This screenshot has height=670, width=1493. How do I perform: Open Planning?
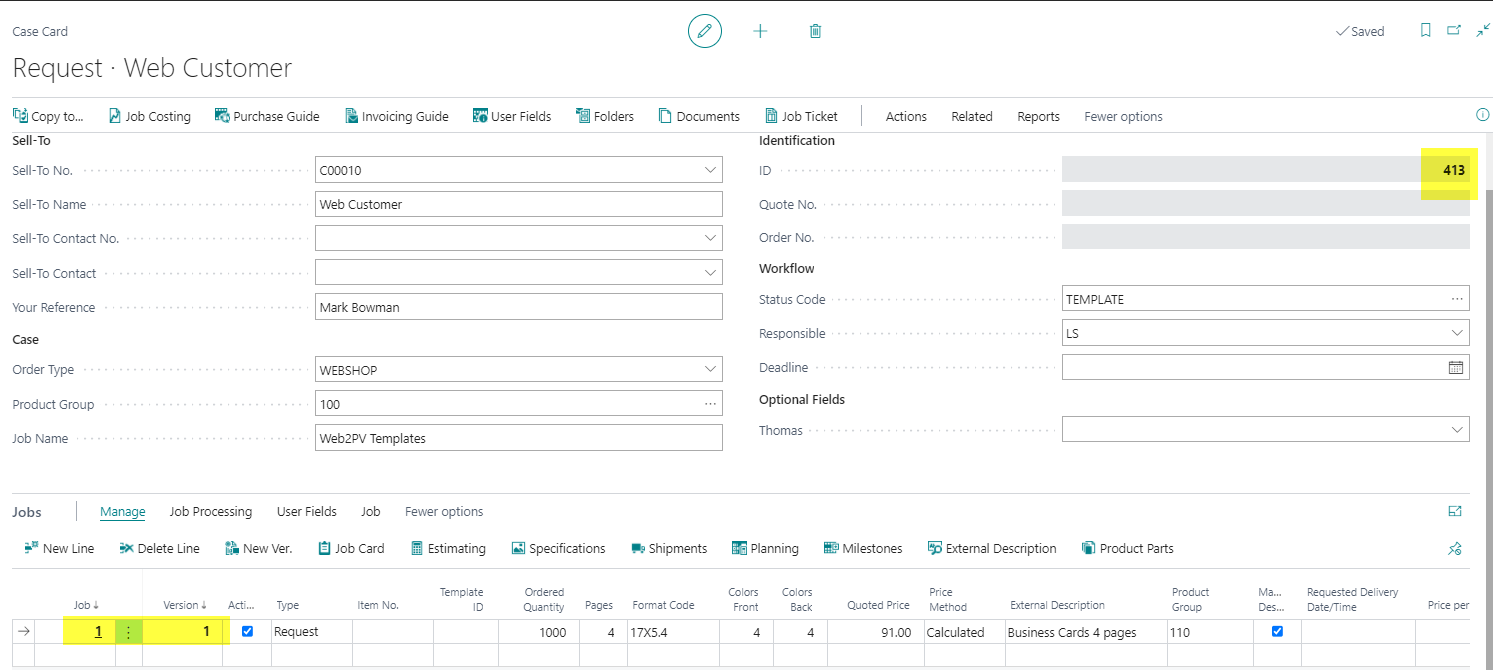pos(765,548)
